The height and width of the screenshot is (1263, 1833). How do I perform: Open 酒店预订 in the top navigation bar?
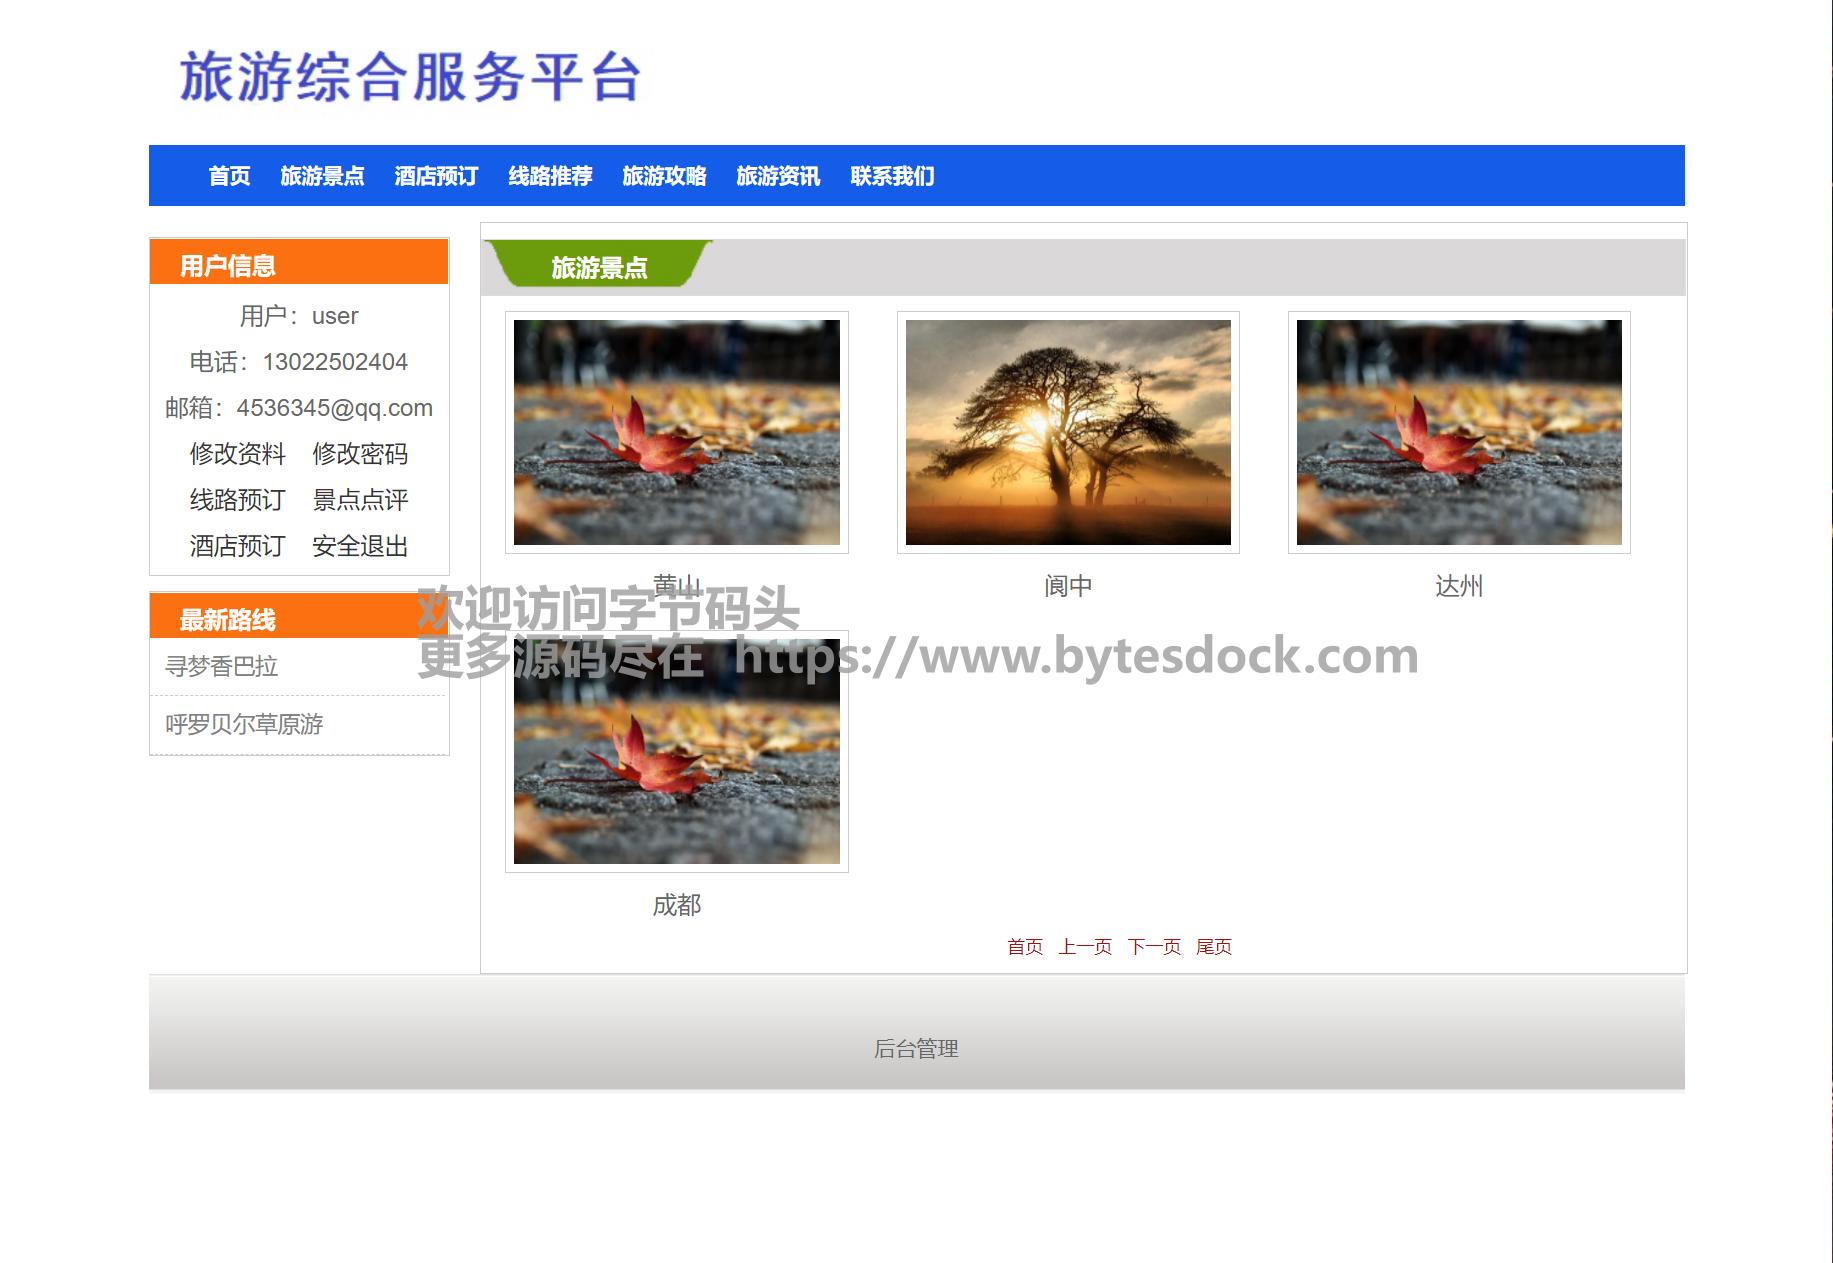click(436, 176)
